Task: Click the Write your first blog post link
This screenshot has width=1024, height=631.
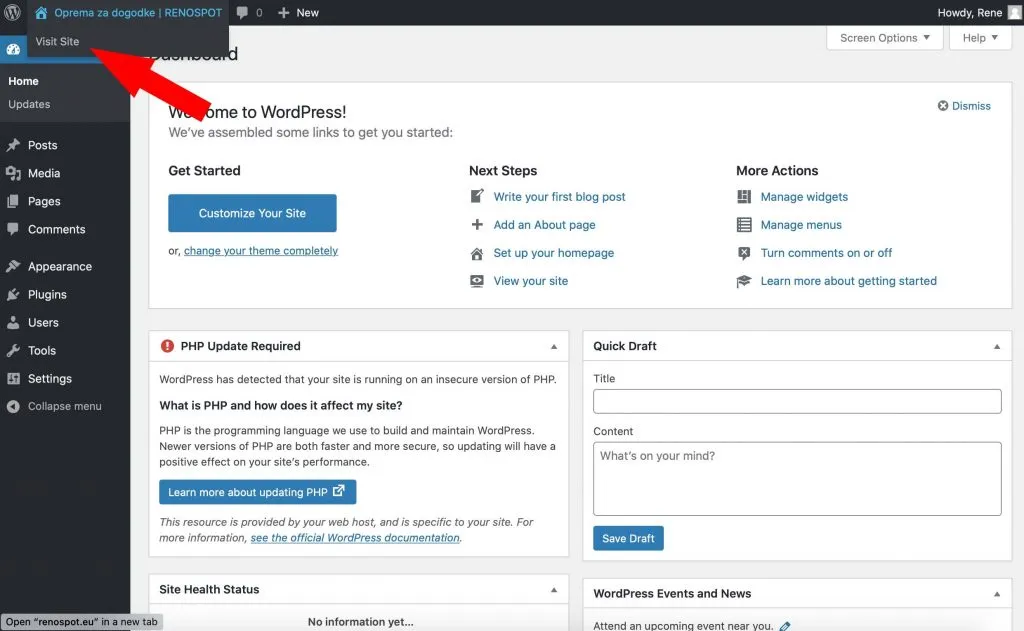Action: (x=559, y=197)
